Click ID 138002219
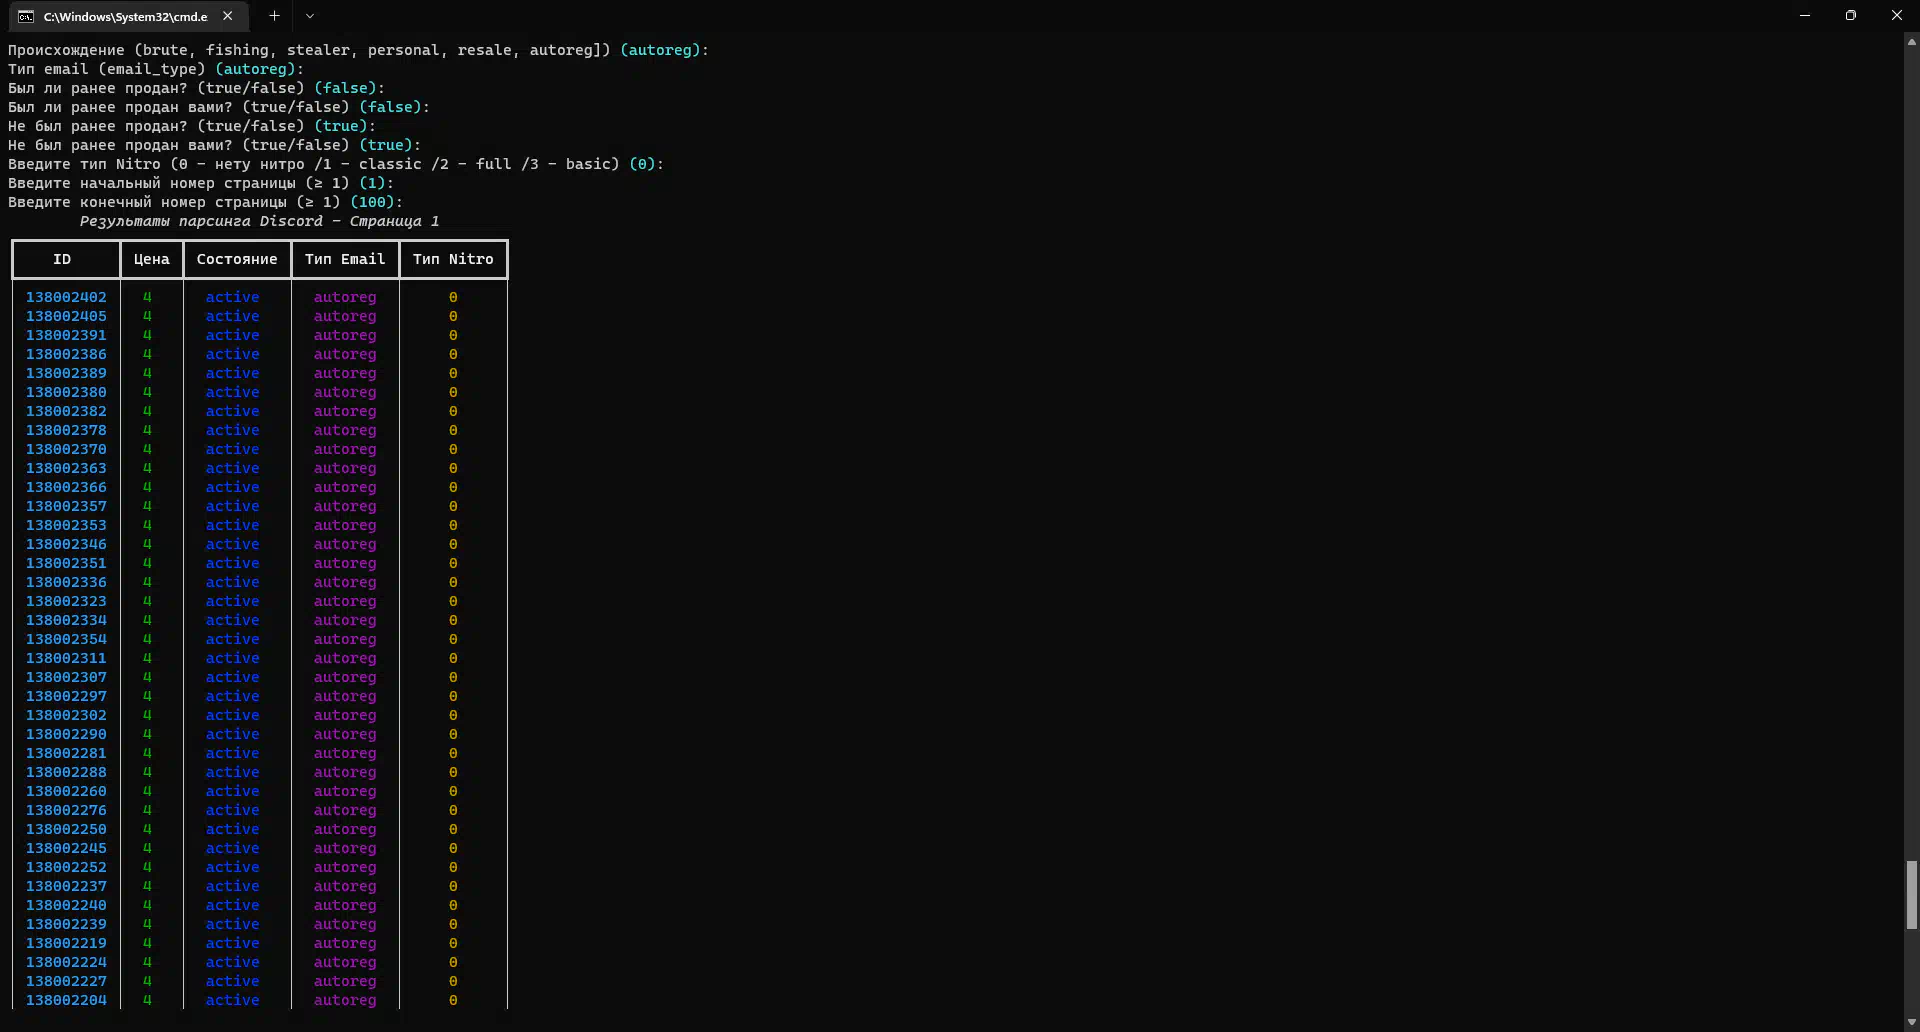 pyautogui.click(x=66, y=943)
